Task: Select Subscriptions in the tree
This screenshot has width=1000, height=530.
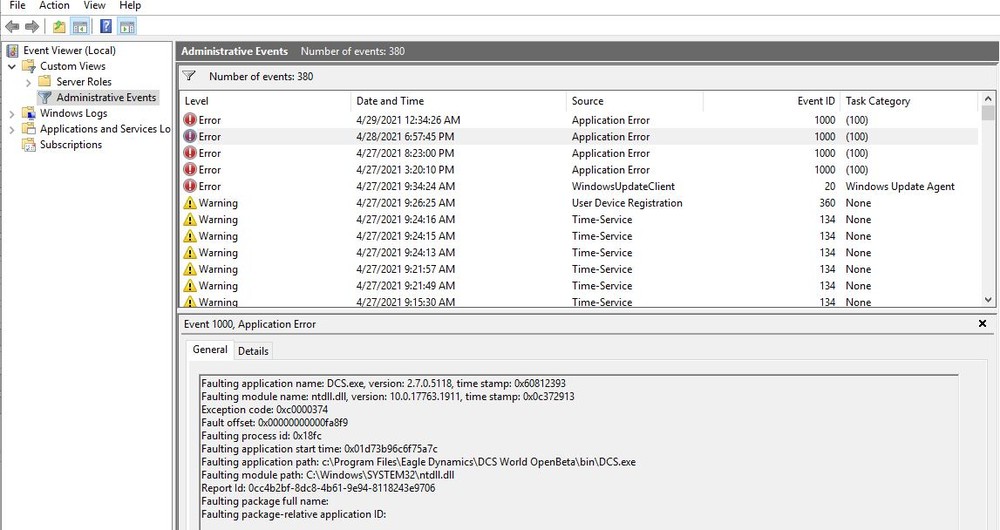Action: click(x=71, y=144)
